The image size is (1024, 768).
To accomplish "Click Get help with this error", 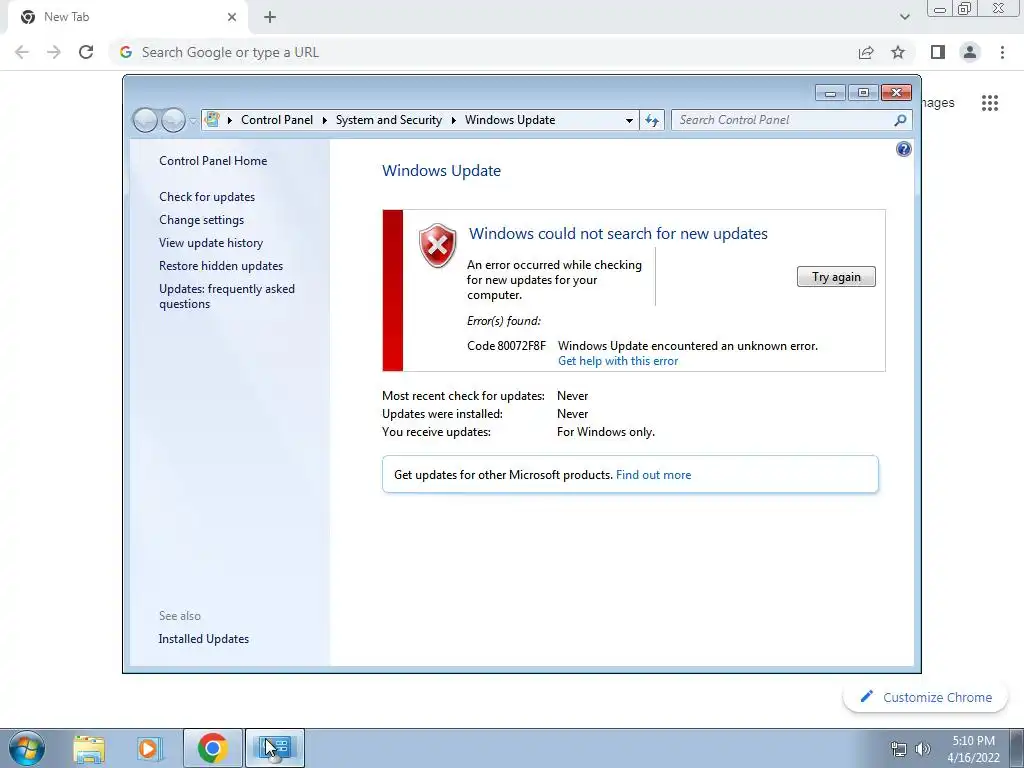I will coord(618,361).
